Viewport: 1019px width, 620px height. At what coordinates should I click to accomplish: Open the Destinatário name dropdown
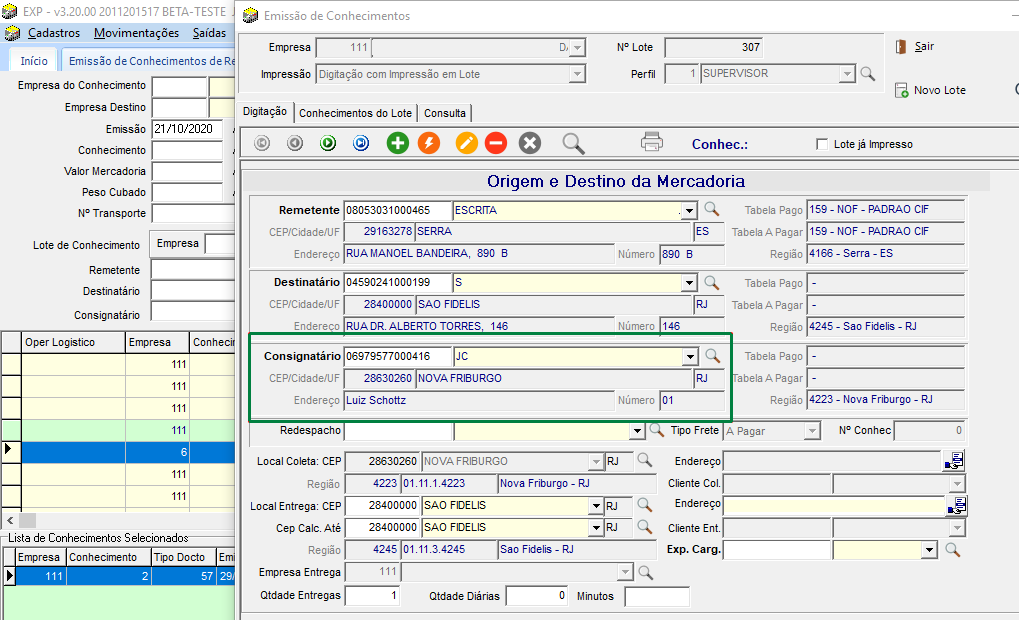coord(689,283)
